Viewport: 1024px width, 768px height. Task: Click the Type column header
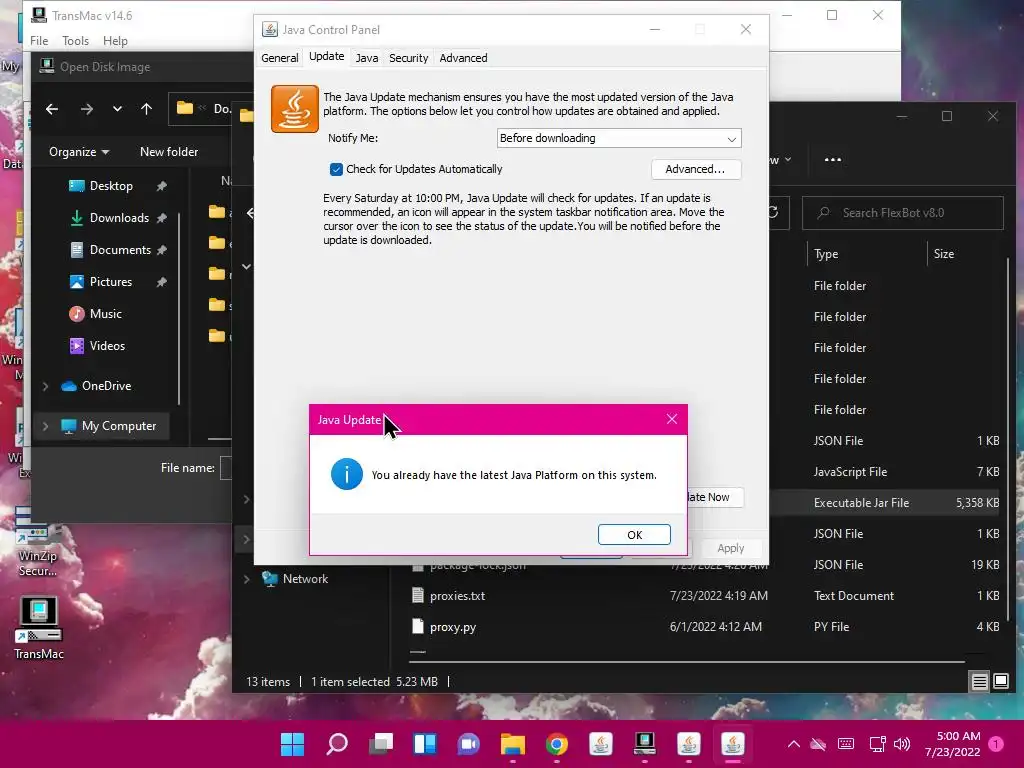click(x=825, y=254)
